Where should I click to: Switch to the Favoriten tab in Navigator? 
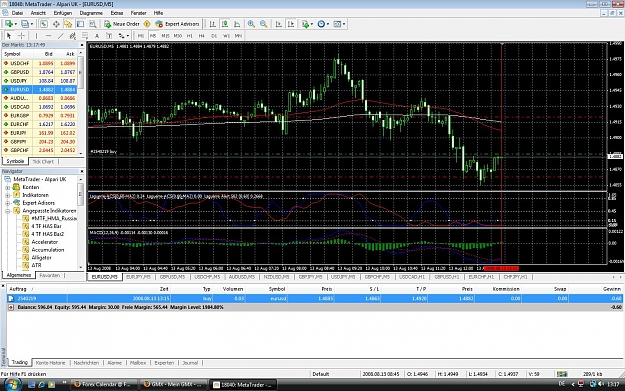[x=50, y=275]
